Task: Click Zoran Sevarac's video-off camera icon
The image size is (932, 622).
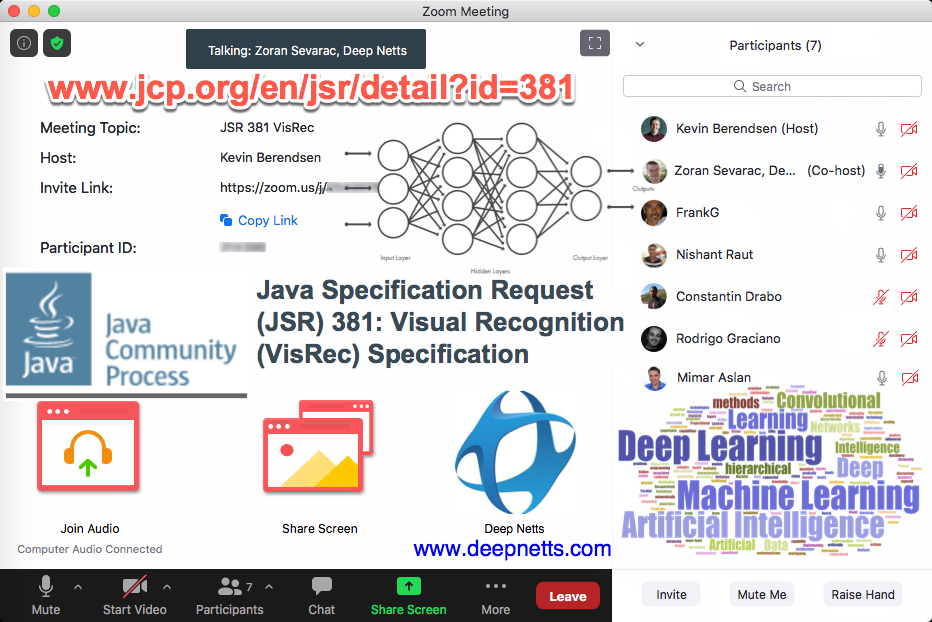Action: click(909, 171)
